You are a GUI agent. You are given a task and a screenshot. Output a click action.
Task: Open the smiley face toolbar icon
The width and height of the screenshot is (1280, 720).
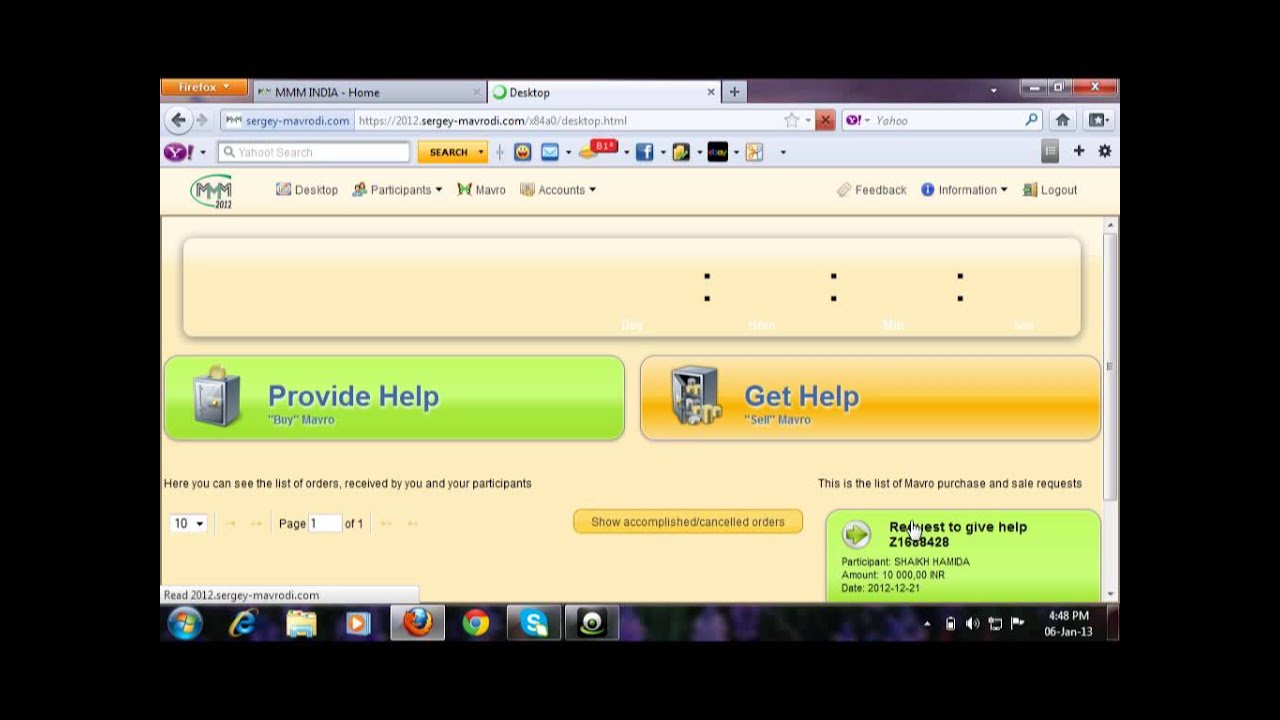[x=522, y=152]
